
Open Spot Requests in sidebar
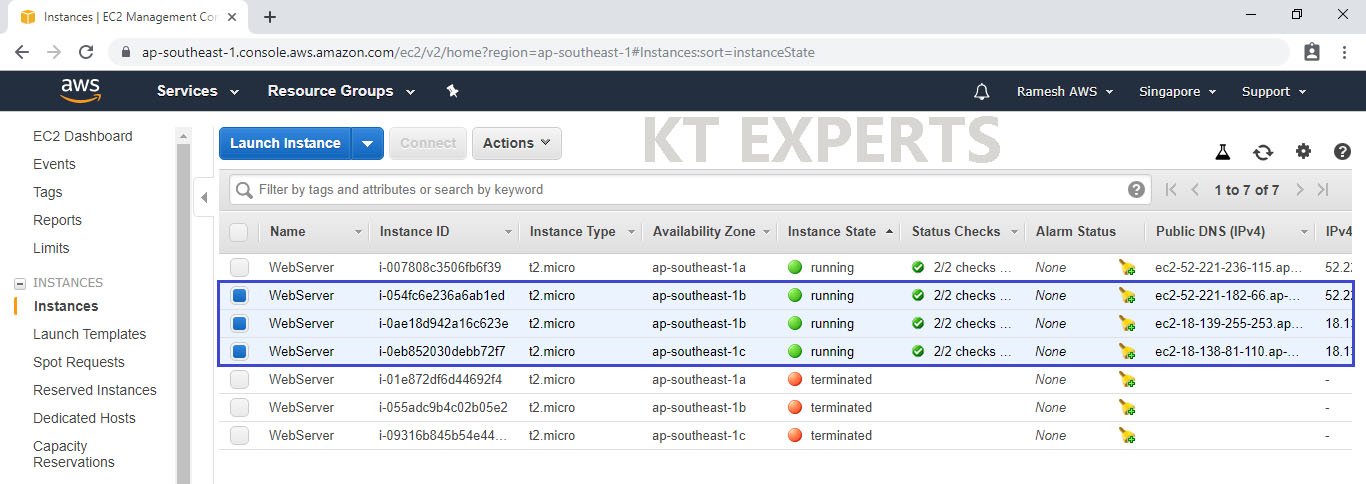coord(79,362)
